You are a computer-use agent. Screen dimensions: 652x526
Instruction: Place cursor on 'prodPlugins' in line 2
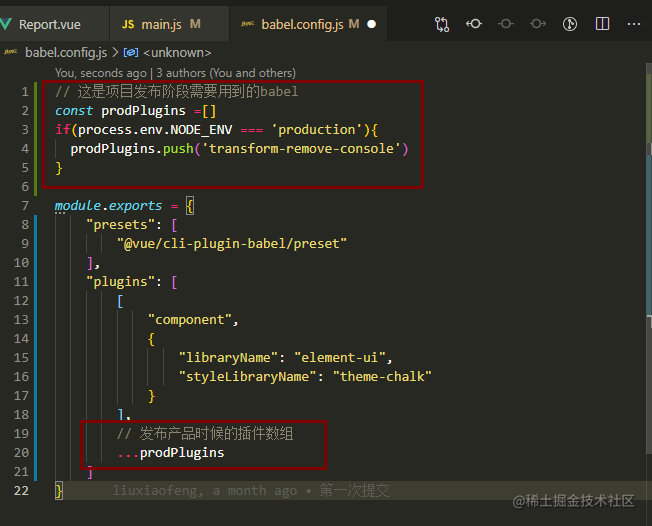point(143,111)
